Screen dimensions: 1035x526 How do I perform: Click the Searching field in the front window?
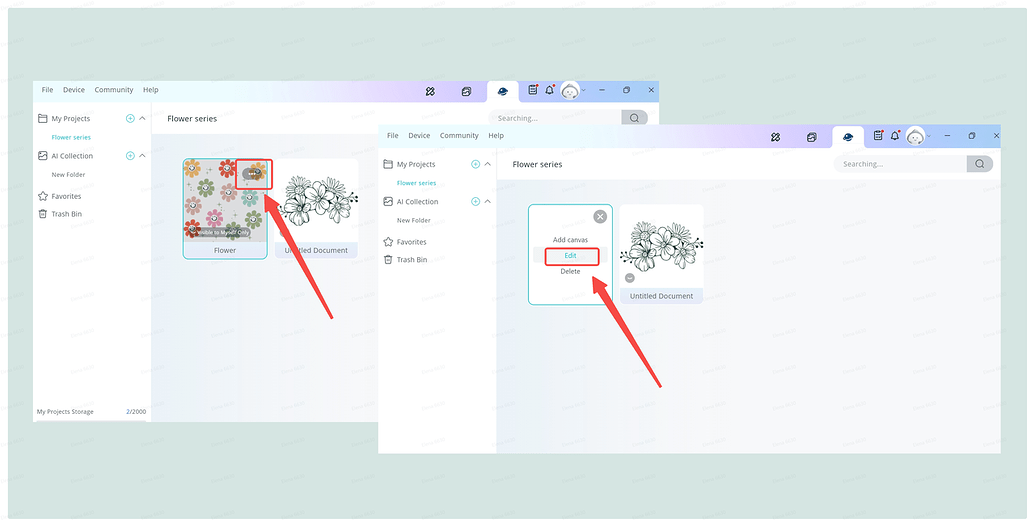tap(898, 164)
